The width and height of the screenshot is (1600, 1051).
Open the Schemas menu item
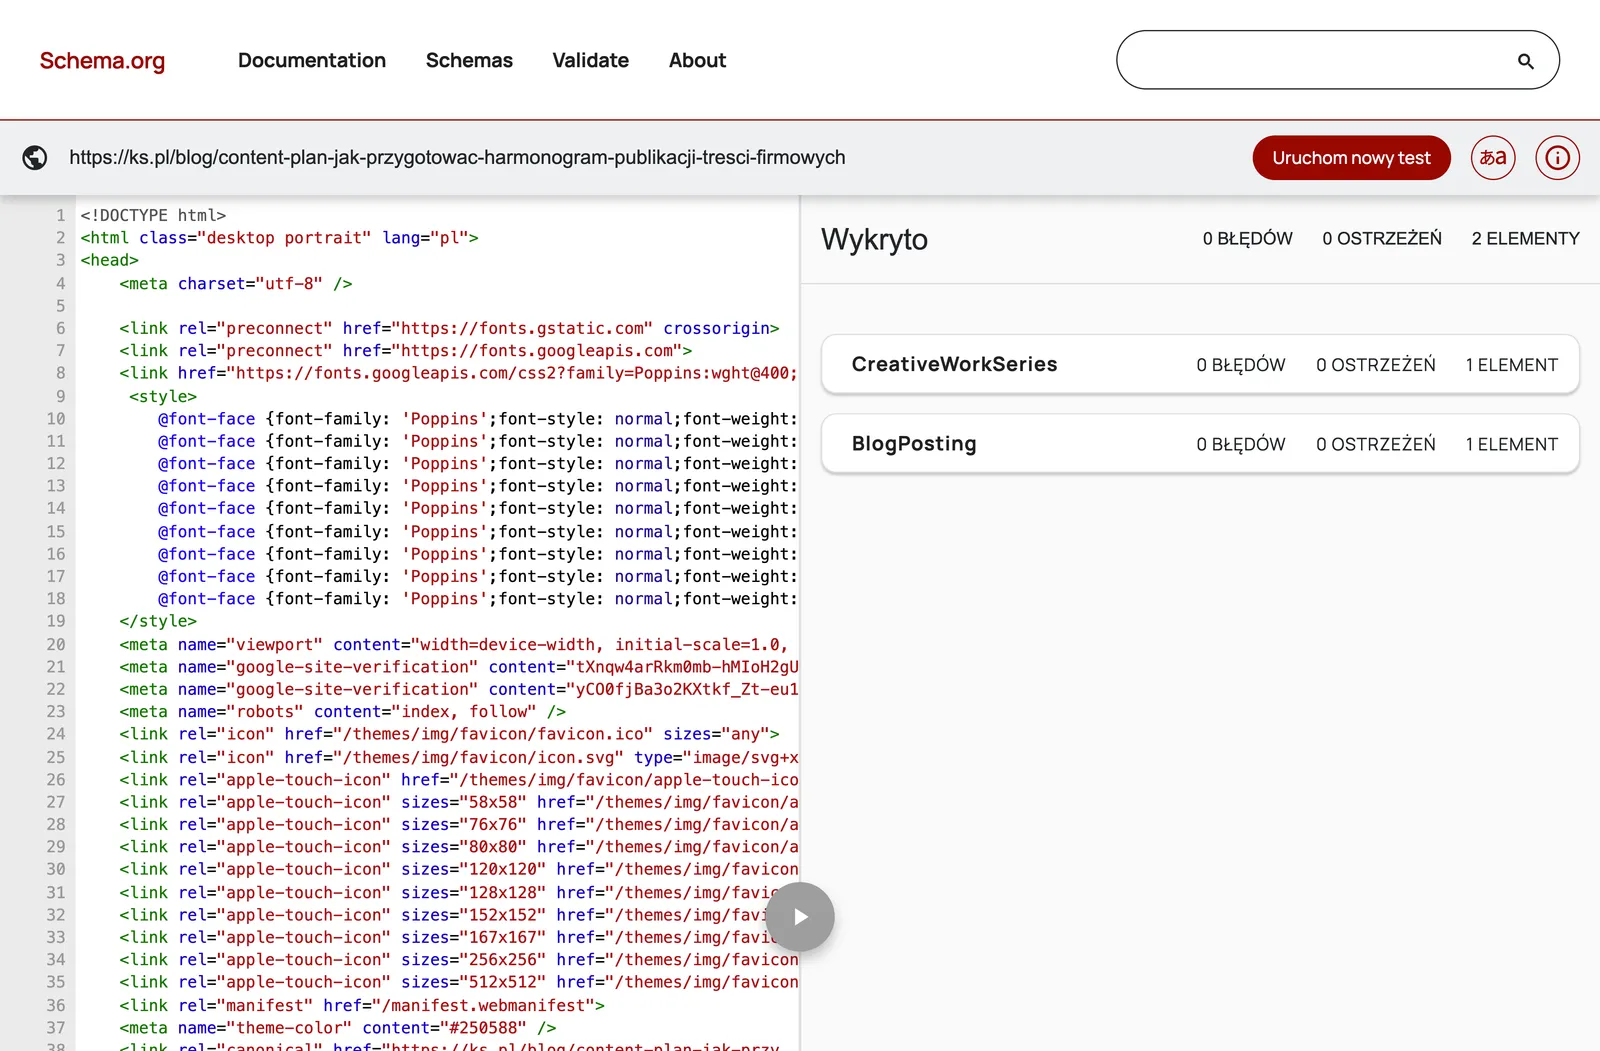pyautogui.click(x=469, y=60)
